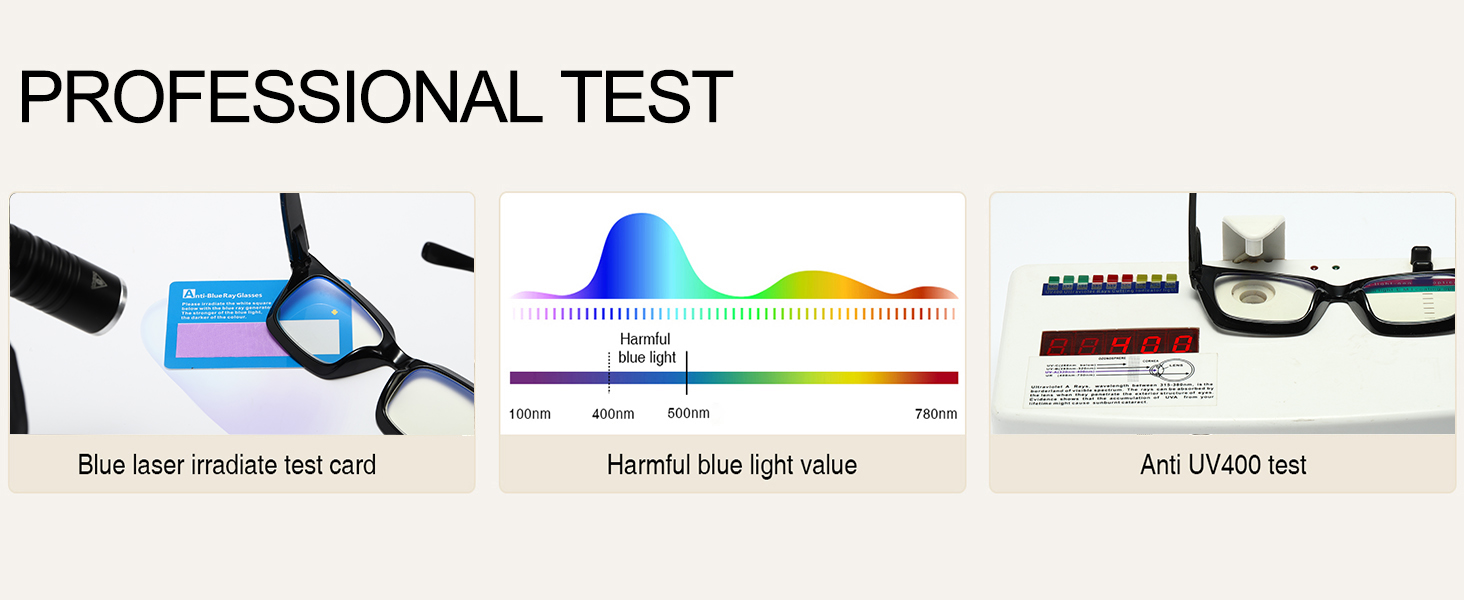Click the PROFESSIONAL TEST heading
Image resolution: width=1464 pixels, height=600 pixels.
375,97
